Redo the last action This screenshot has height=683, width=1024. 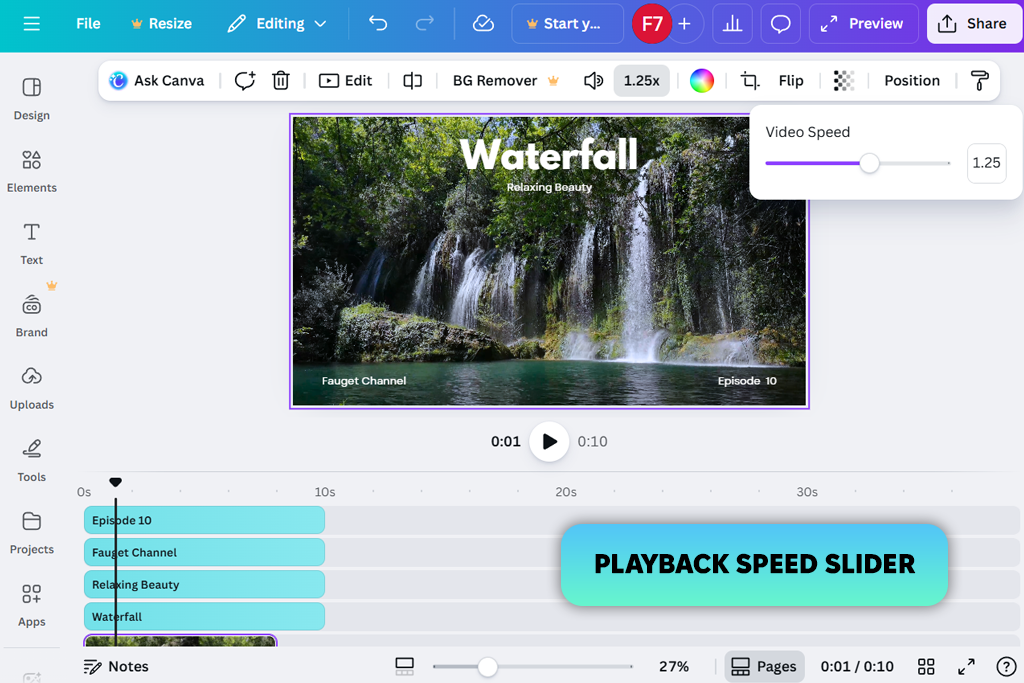pyautogui.click(x=424, y=24)
